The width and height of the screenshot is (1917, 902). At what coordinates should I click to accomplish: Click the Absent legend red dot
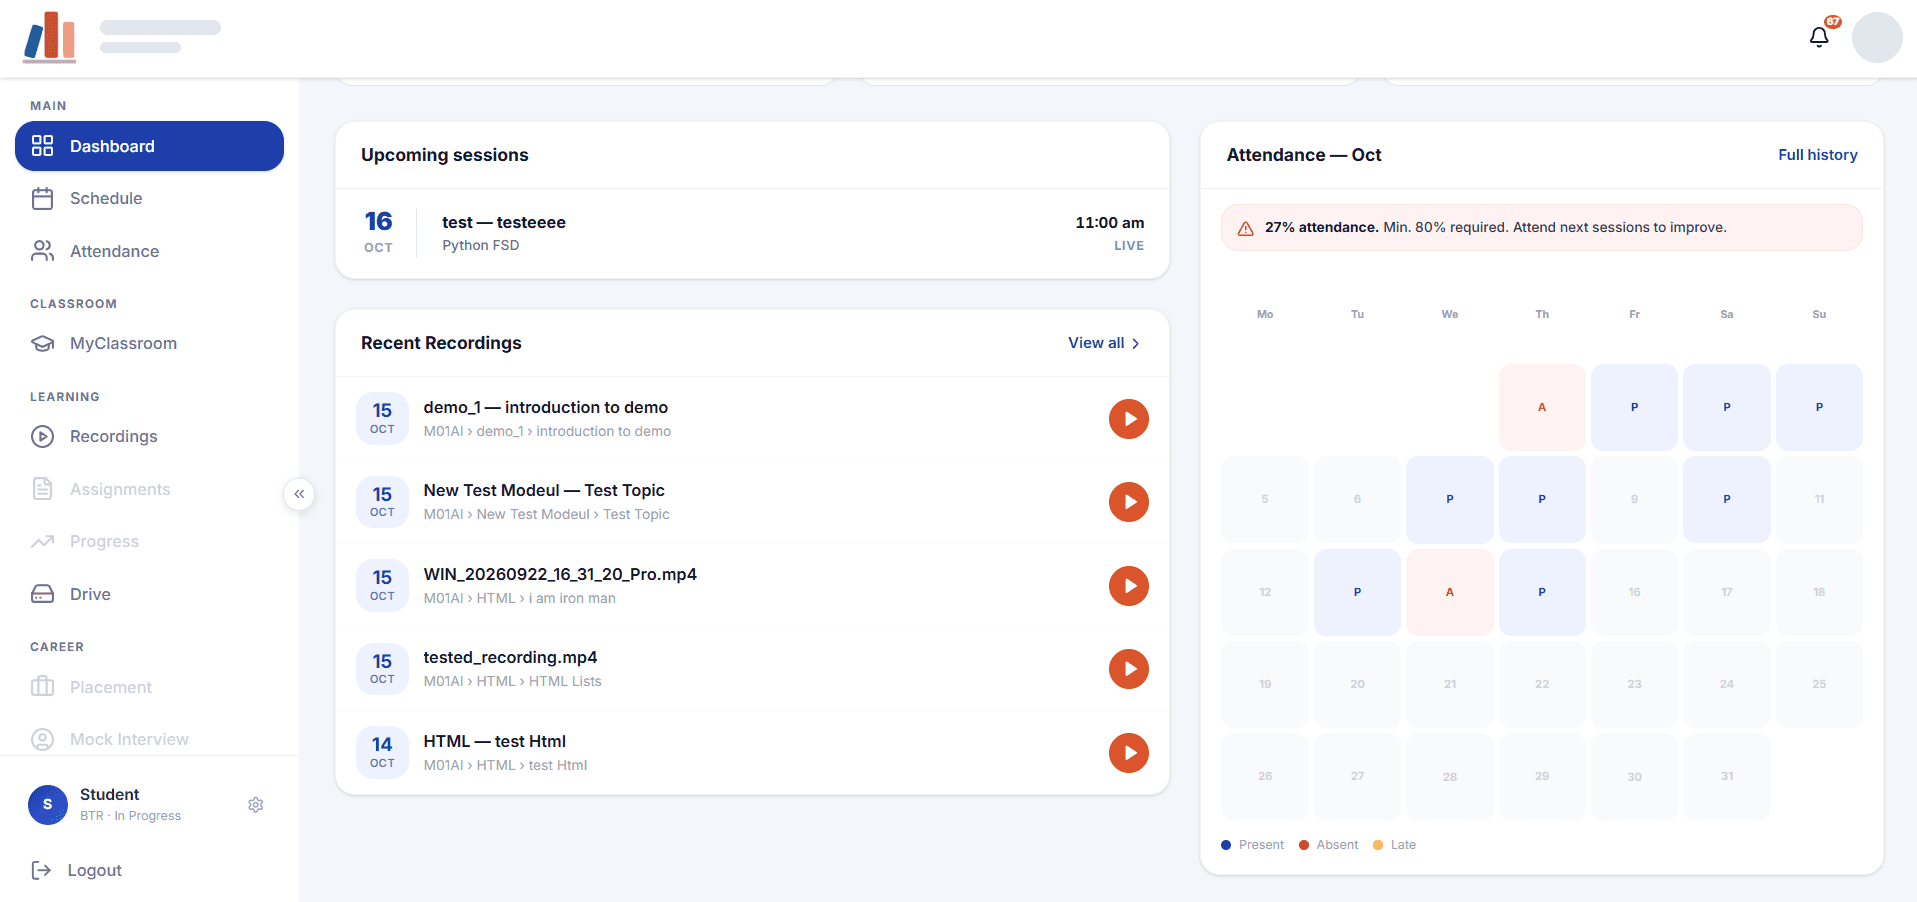coord(1304,845)
